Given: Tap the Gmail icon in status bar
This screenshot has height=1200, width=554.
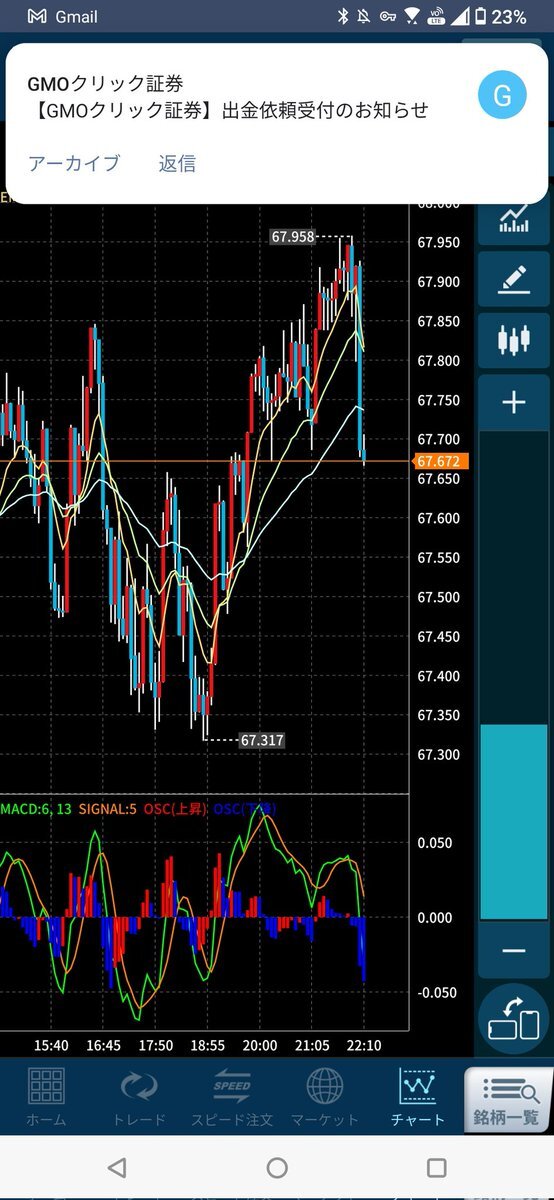Looking at the screenshot, I should click(37, 17).
